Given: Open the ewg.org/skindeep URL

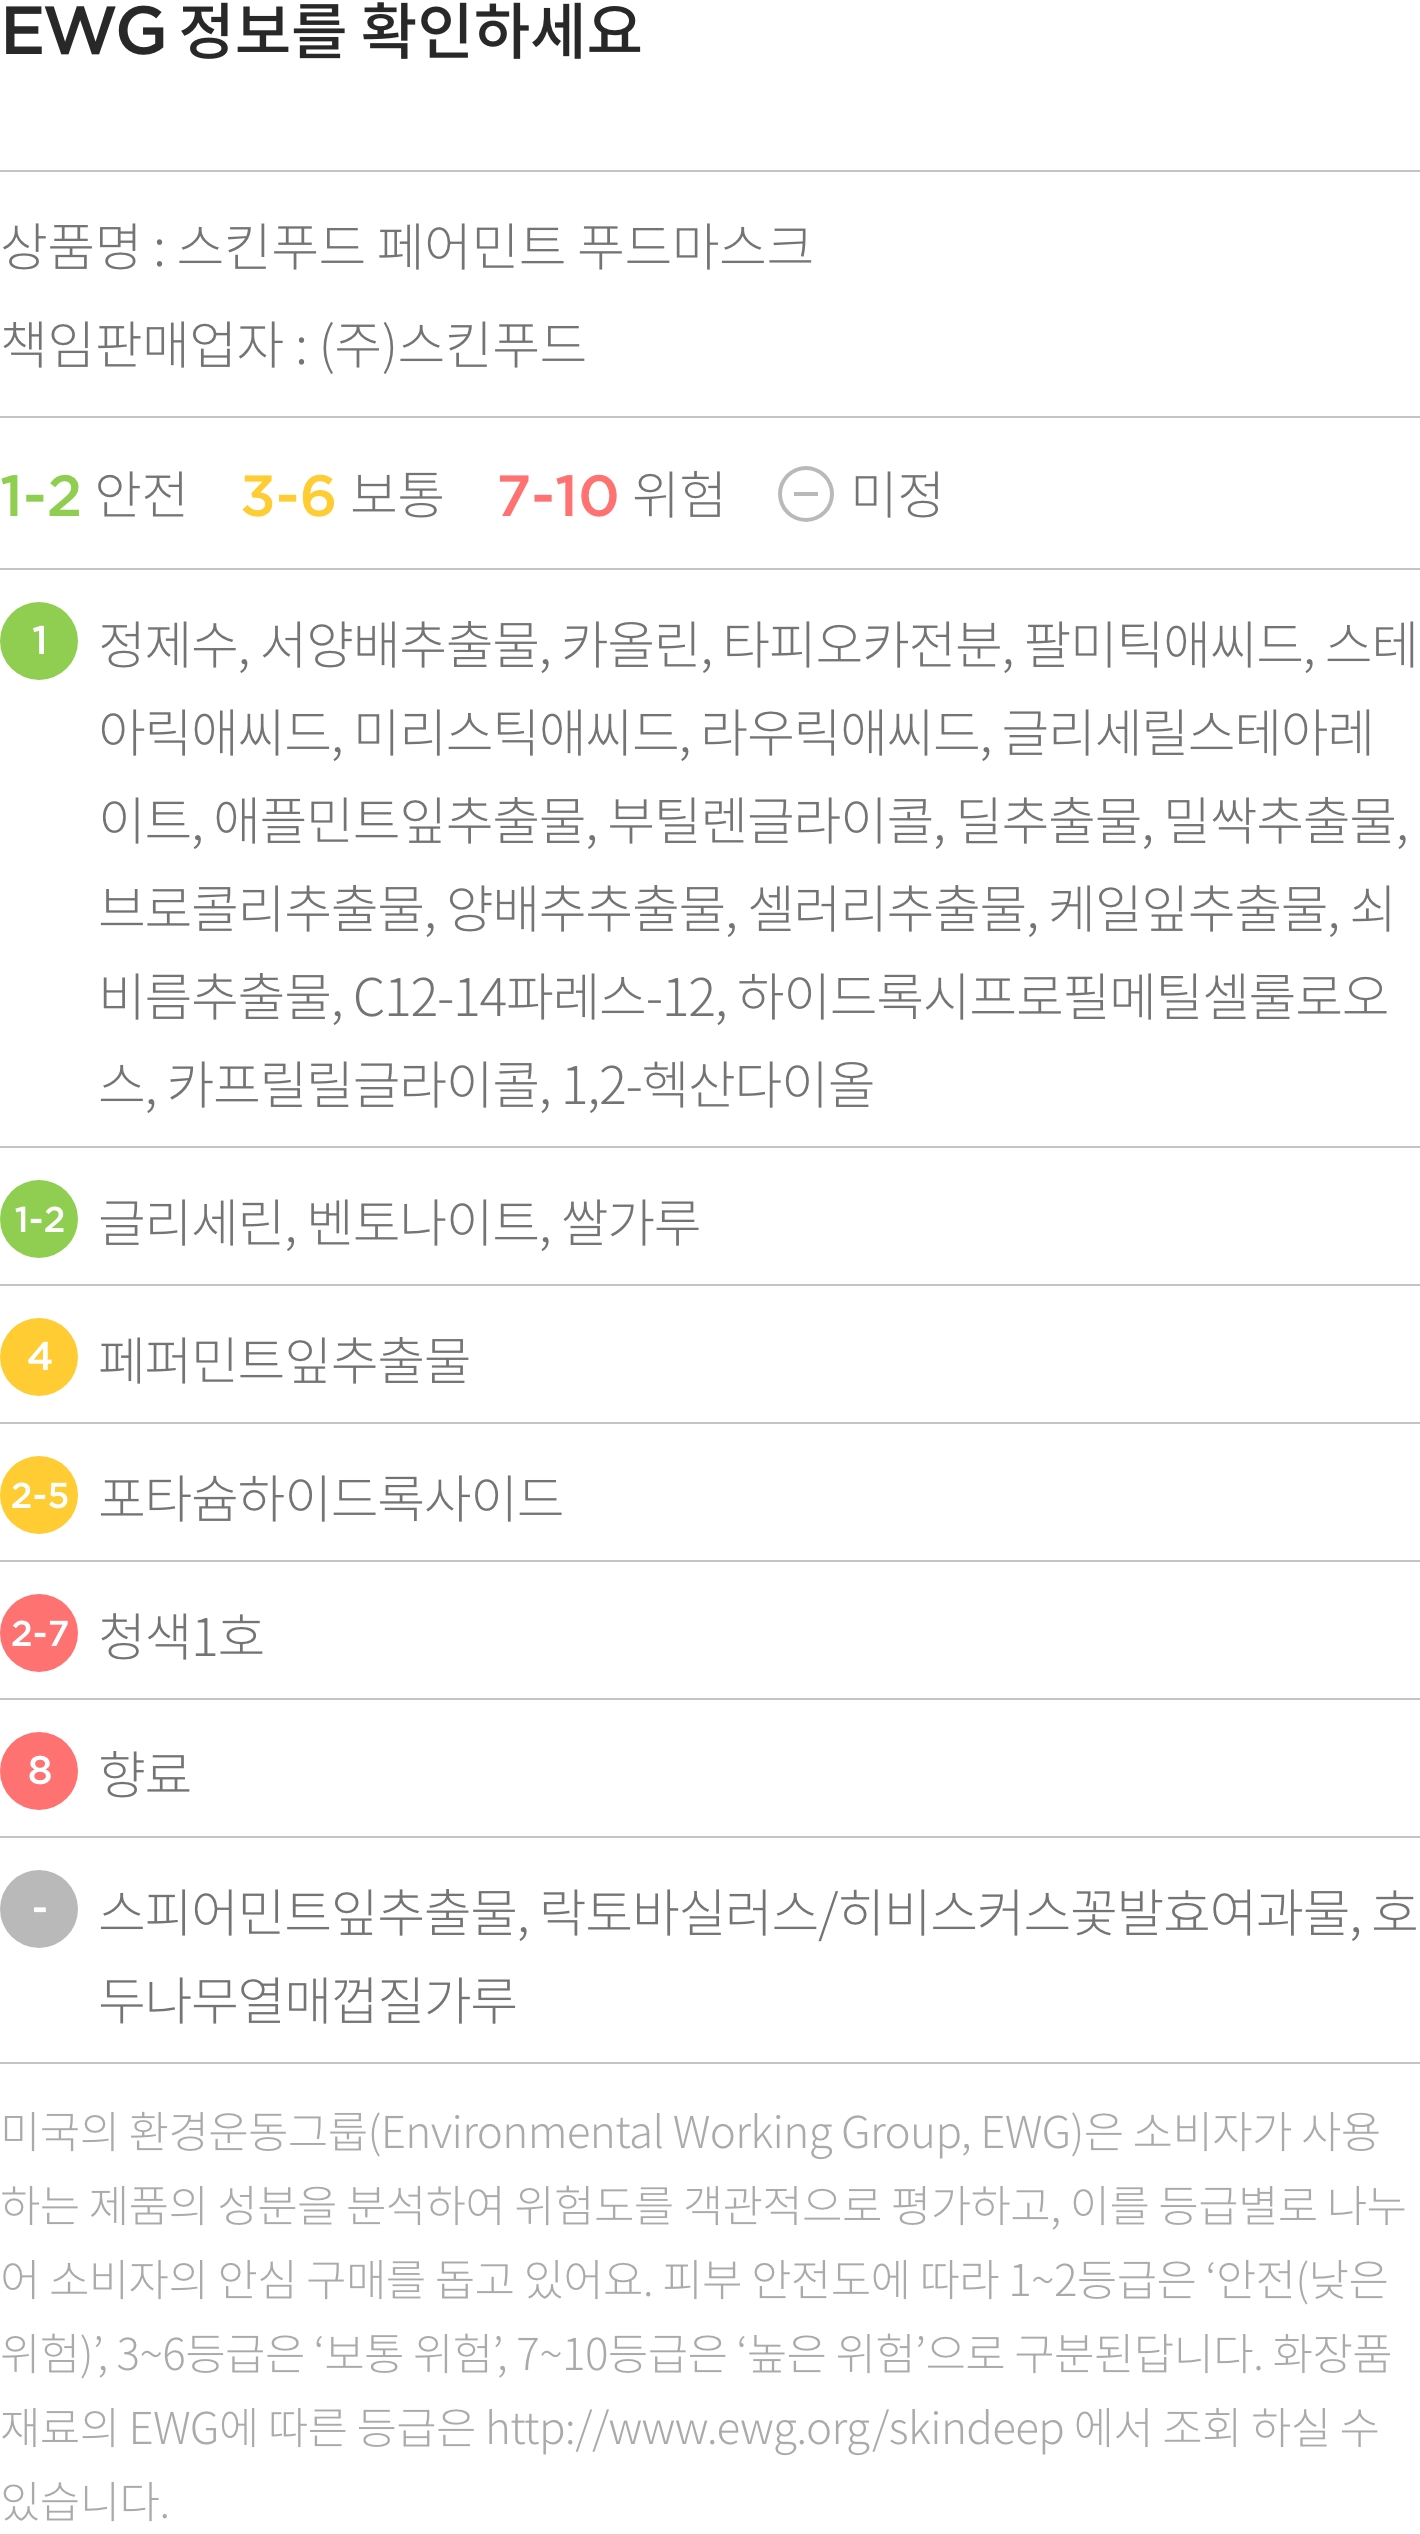Looking at the screenshot, I should click(775, 2428).
